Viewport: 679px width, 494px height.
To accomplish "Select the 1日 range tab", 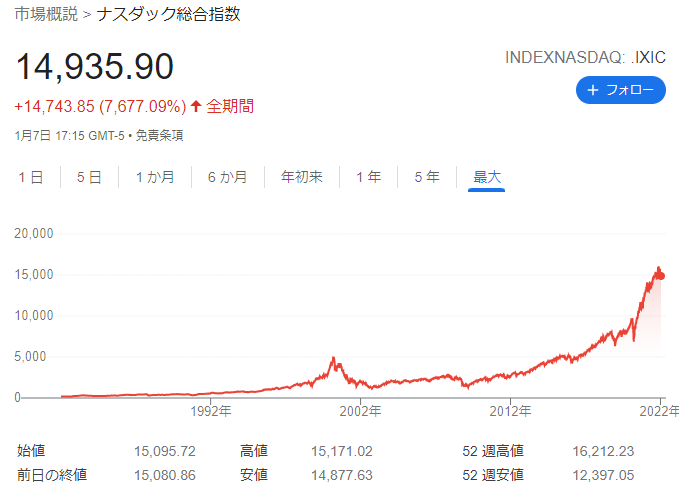I will (31, 177).
